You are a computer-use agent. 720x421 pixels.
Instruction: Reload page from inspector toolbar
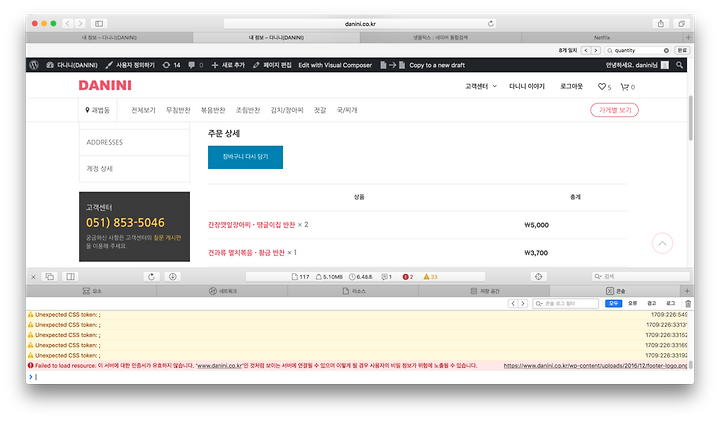pos(152,276)
